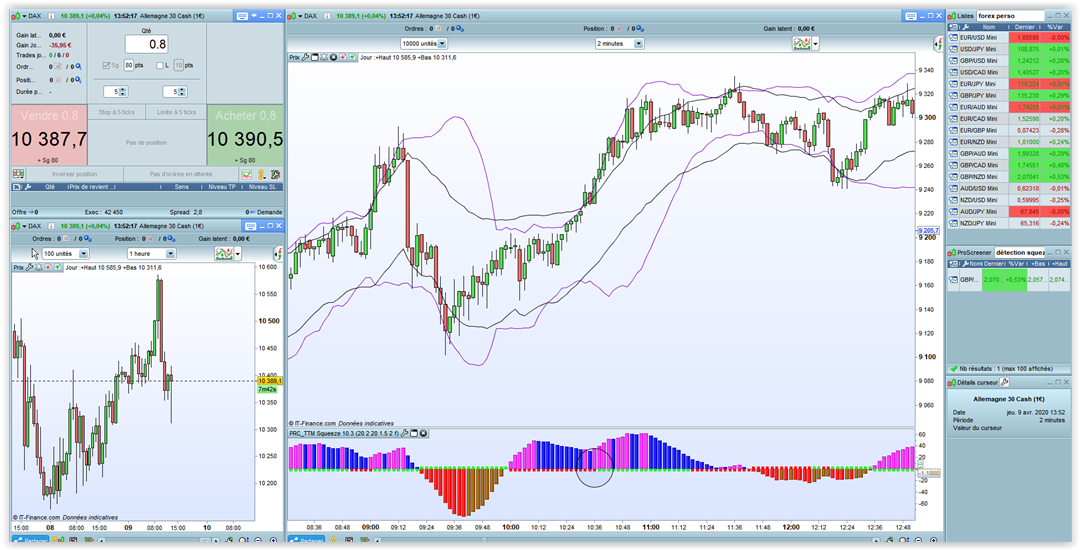The width and height of the screenshot is (1080, 550).
Task: Click grid icon left of Inverser position
Action: pyautogui.click(x=19, y=174)
